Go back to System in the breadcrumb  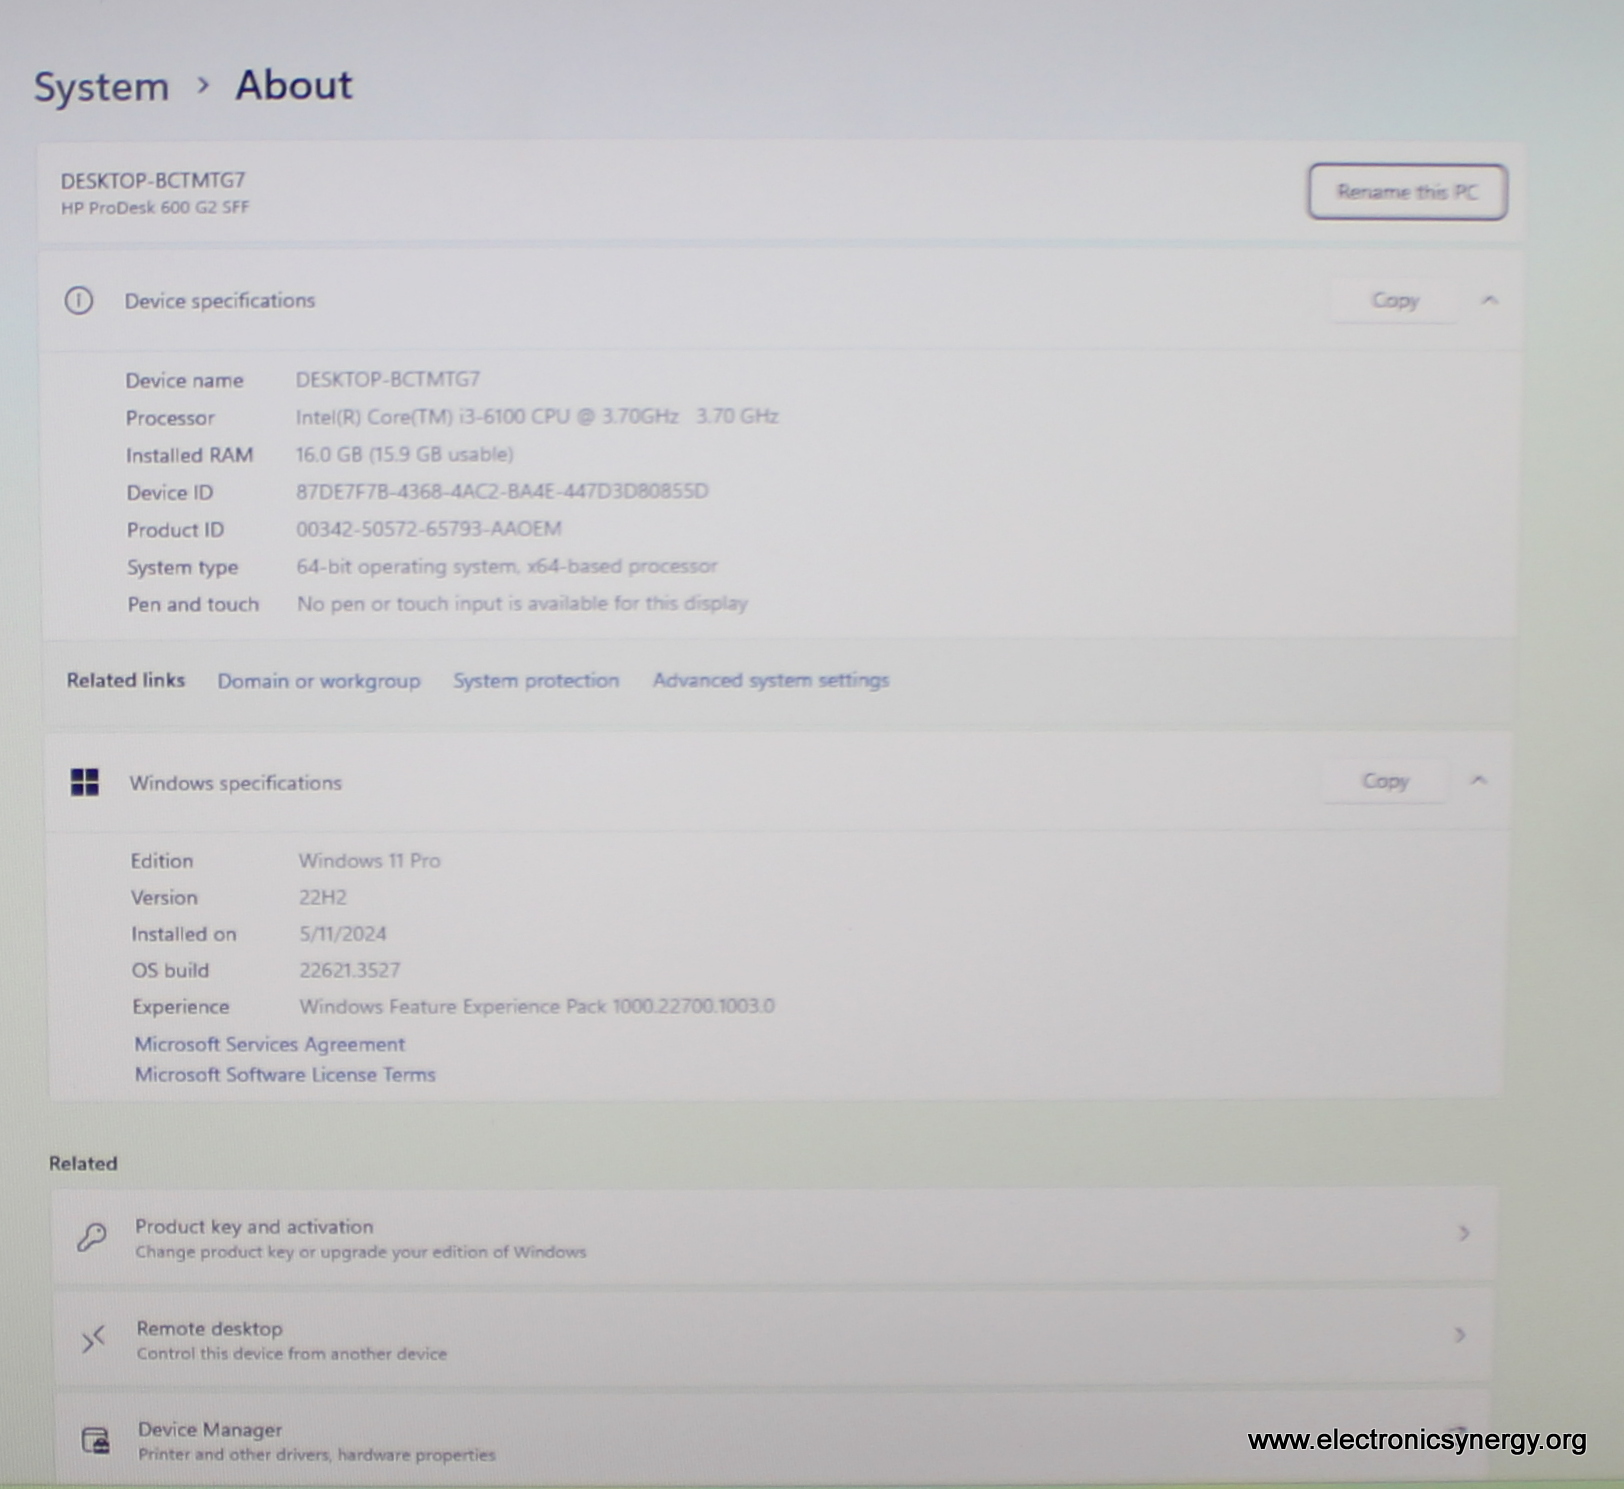(x=102, y=87)
